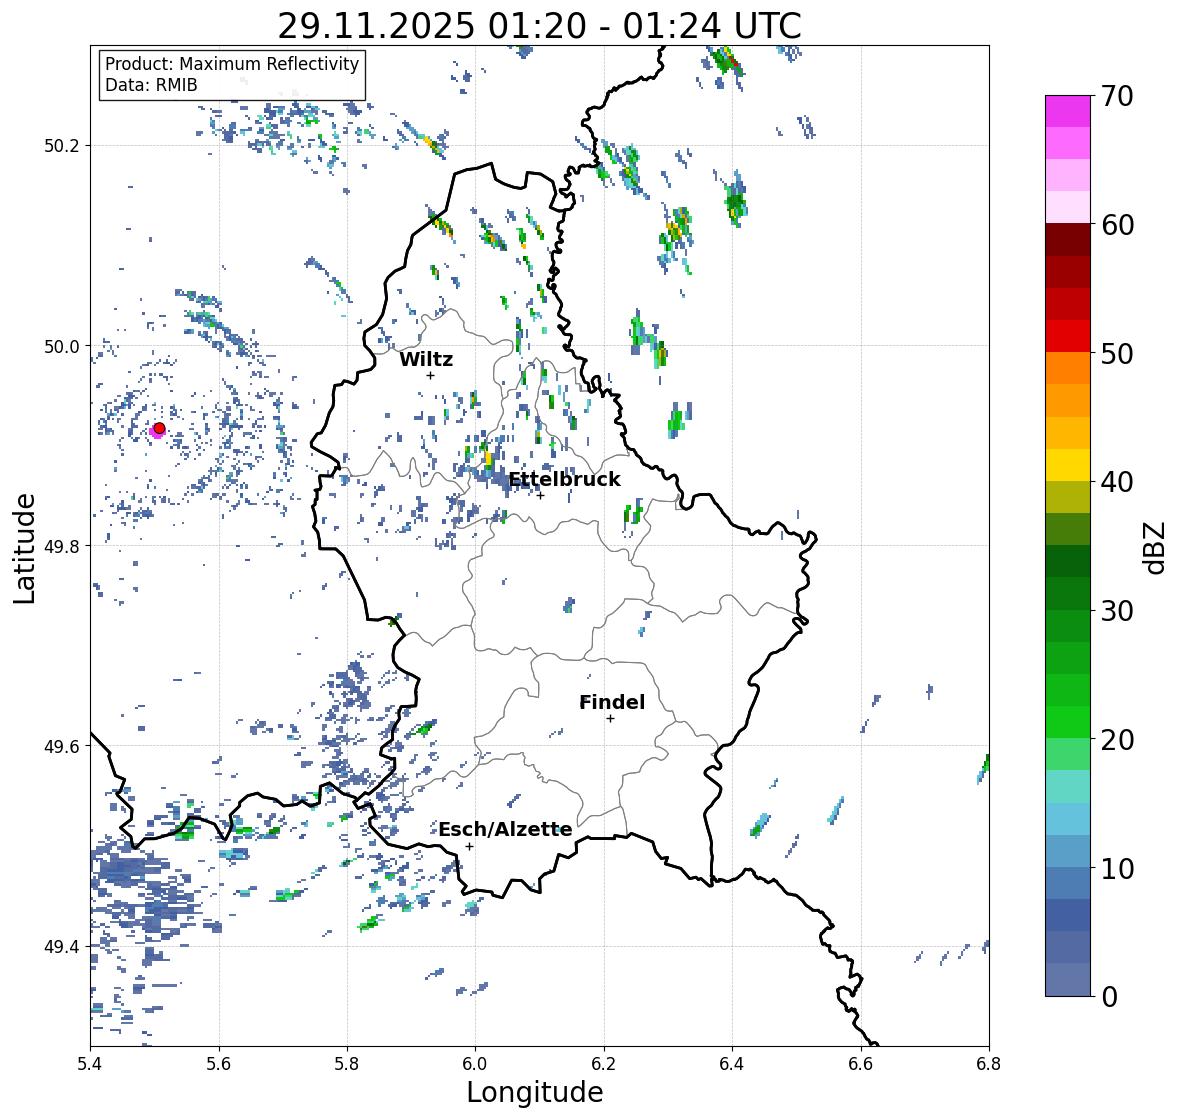Click the 5.8 longitude tick label

click(x=347, y=1063)
